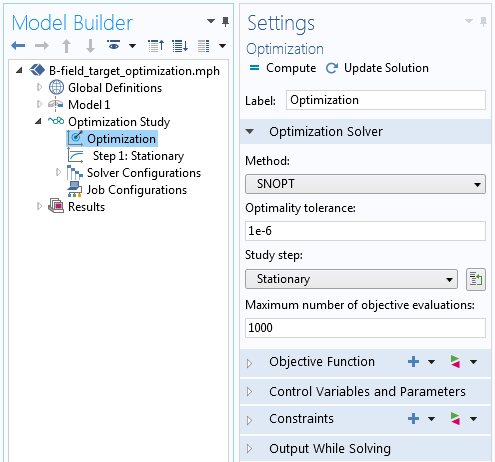Click the Optimality tolerance field
This screenshot has height=462, width=495.
pyautogui.click(x=365, y=231)
